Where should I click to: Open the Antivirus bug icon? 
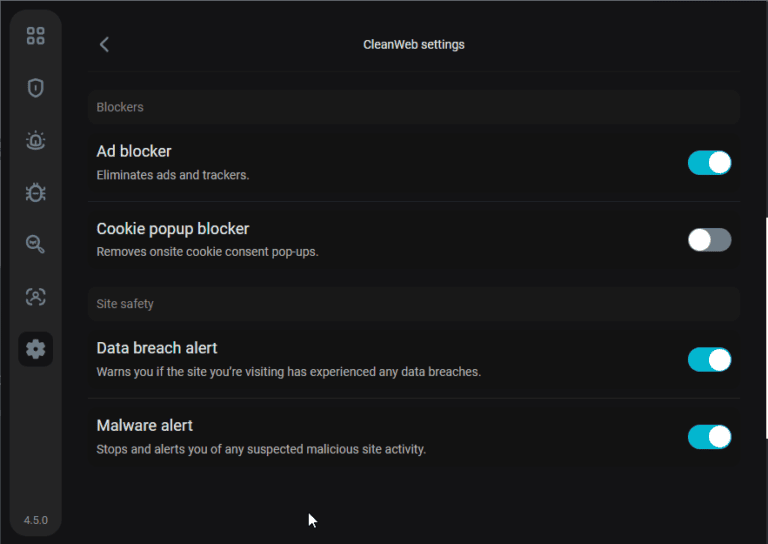(36, 192)
